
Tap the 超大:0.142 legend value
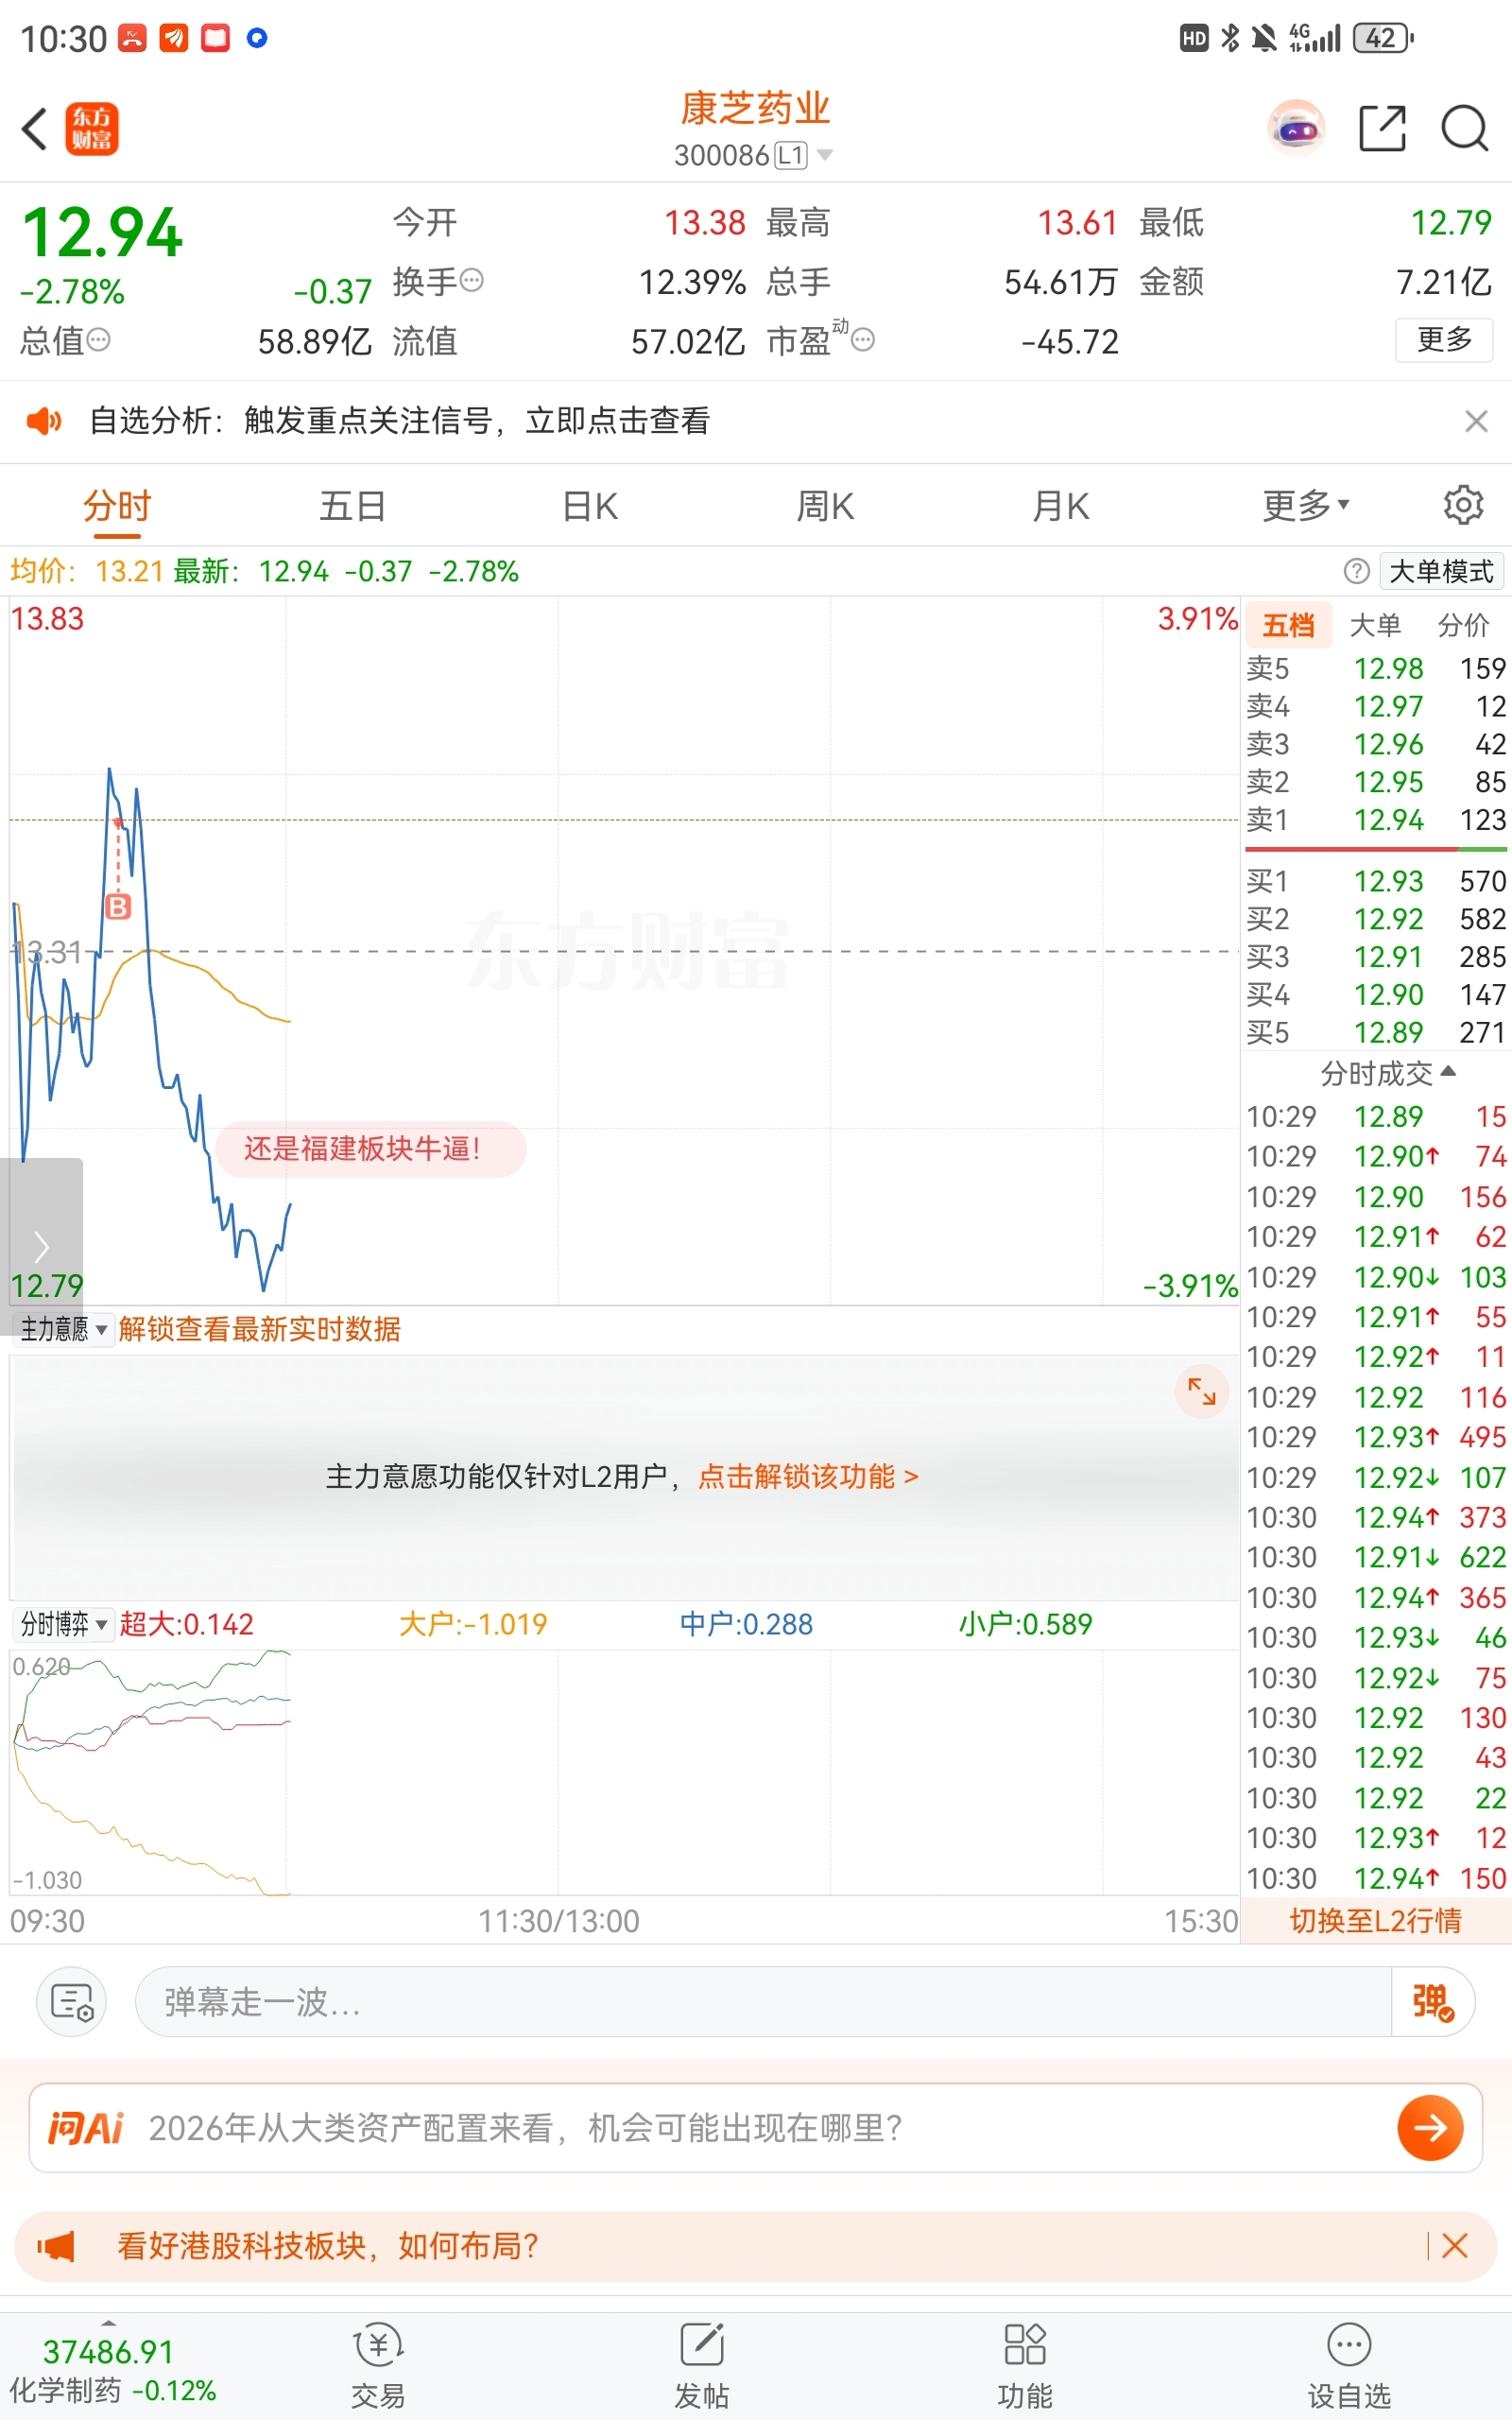pos(186,1624)
